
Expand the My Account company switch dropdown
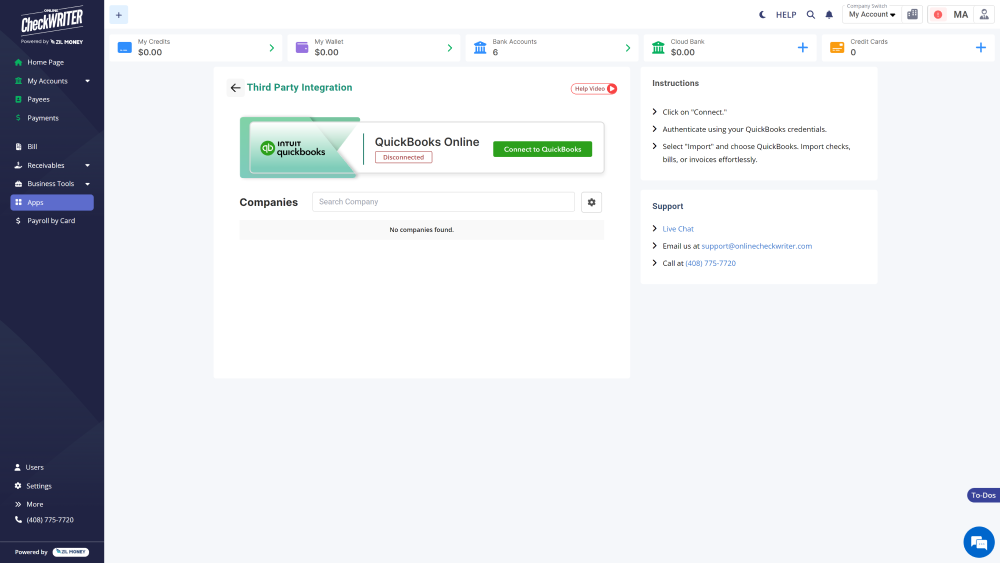tap(872, 15)
